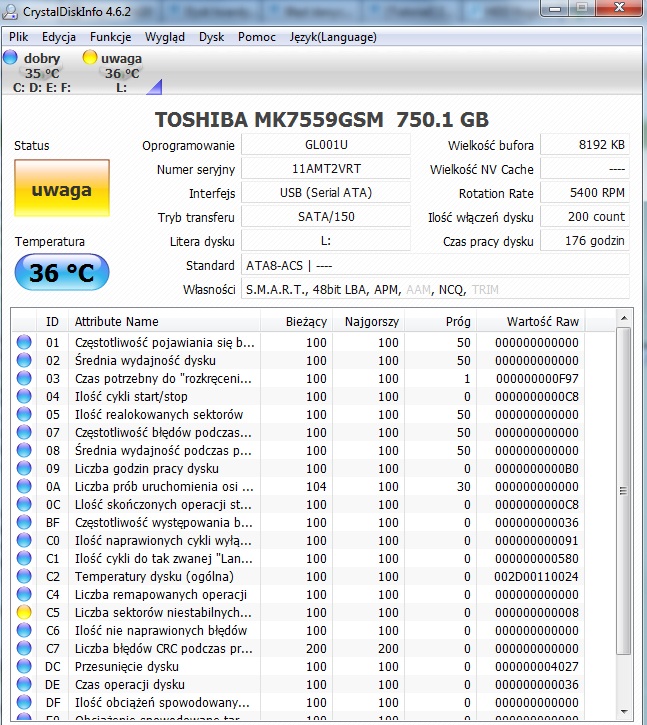The image size is (647, 725).
Task: Open the Język(Language) menu
Action: tap(333, 37)
